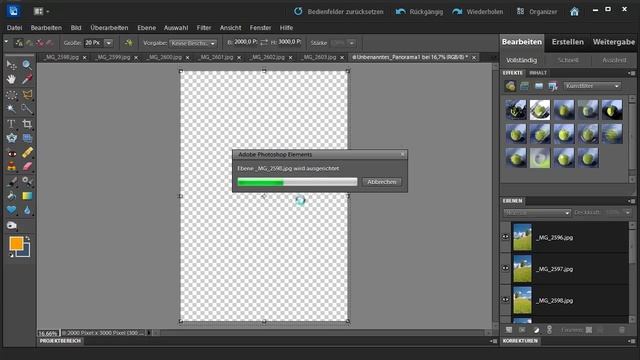Image resolution: width=640 pixels, height=360 pixels.
Task: Select the Healing Brush bandage tool
Action: (27, 153)
